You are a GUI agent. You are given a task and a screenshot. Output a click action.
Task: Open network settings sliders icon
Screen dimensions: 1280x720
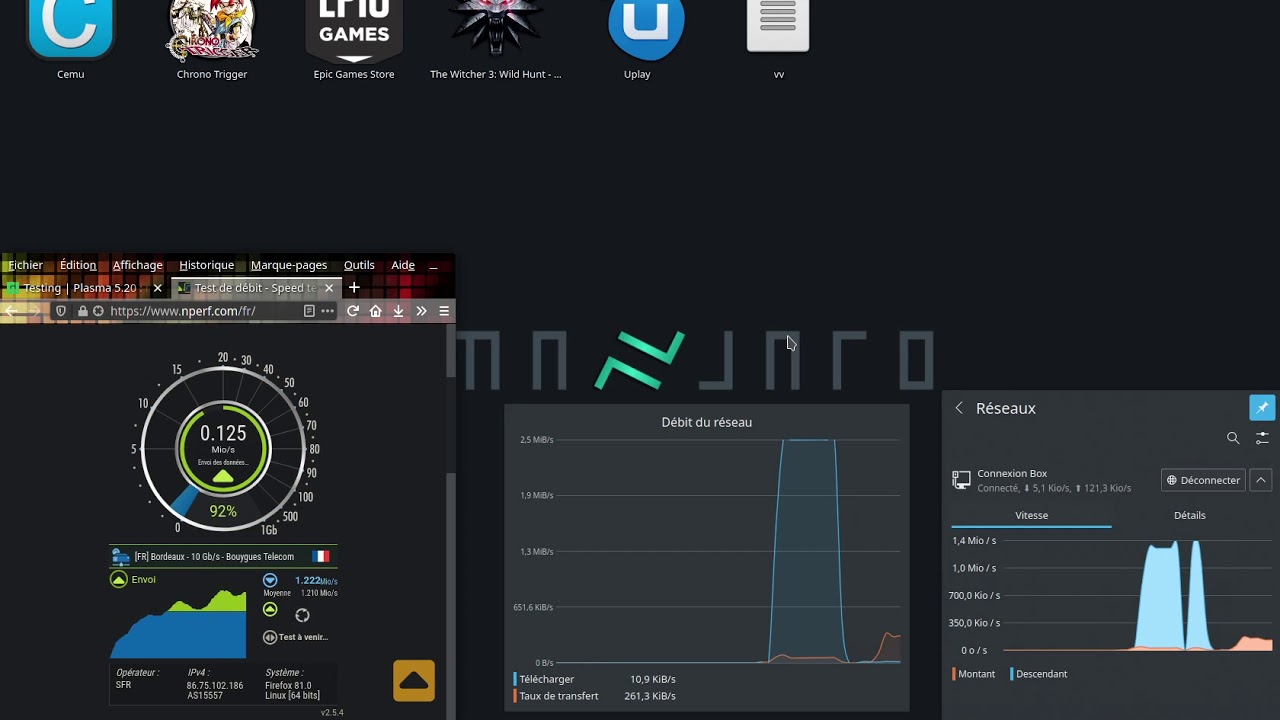[x=1262, y=438]
